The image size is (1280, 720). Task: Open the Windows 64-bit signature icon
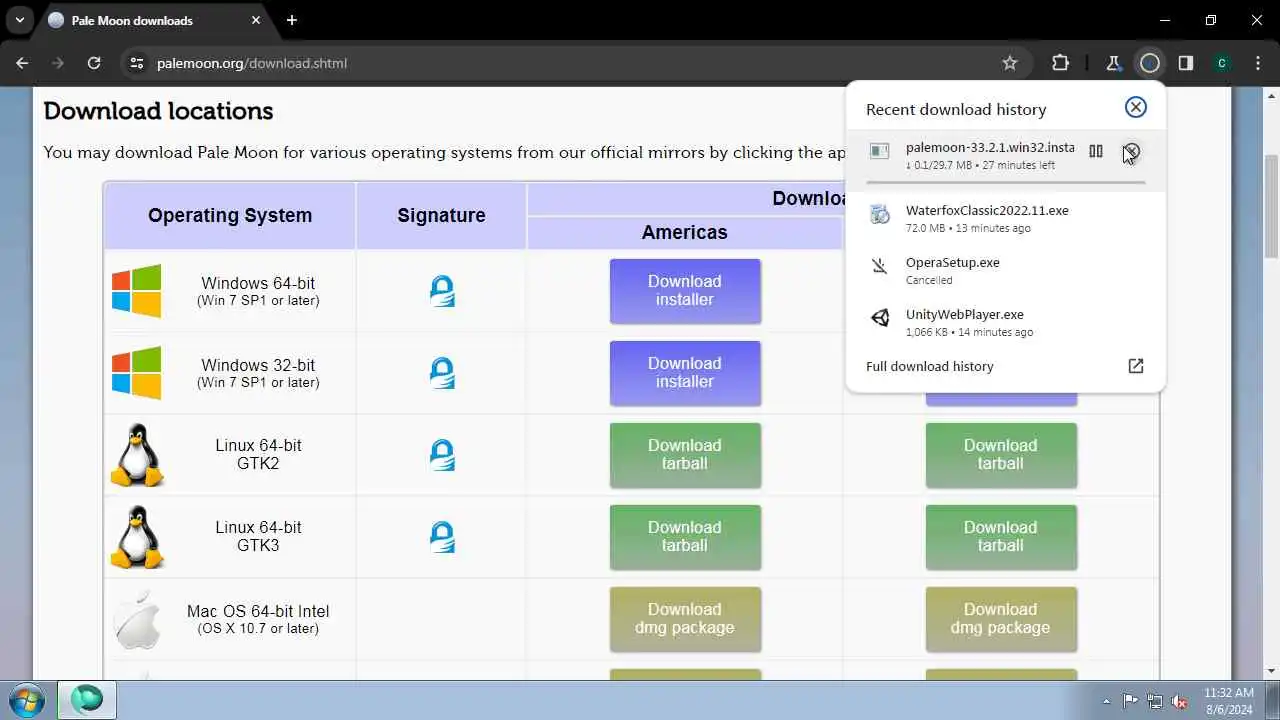442,291
